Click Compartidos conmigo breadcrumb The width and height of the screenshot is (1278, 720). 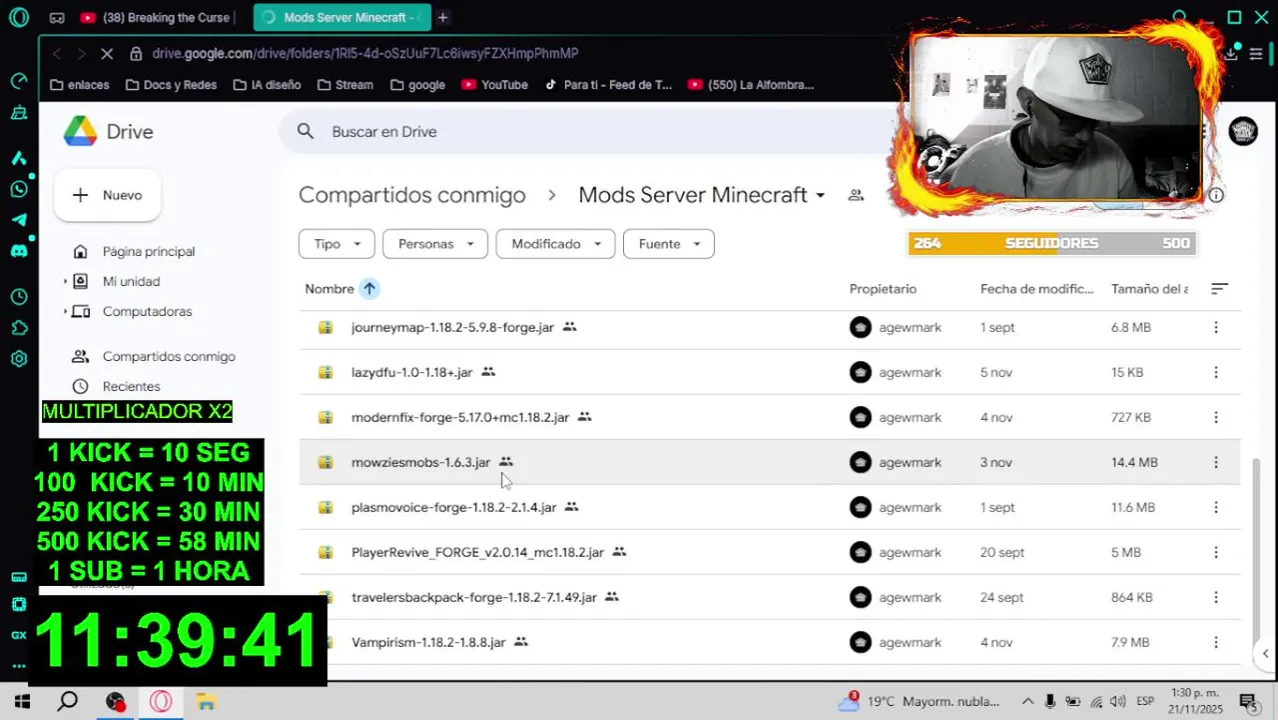point(412,195)
